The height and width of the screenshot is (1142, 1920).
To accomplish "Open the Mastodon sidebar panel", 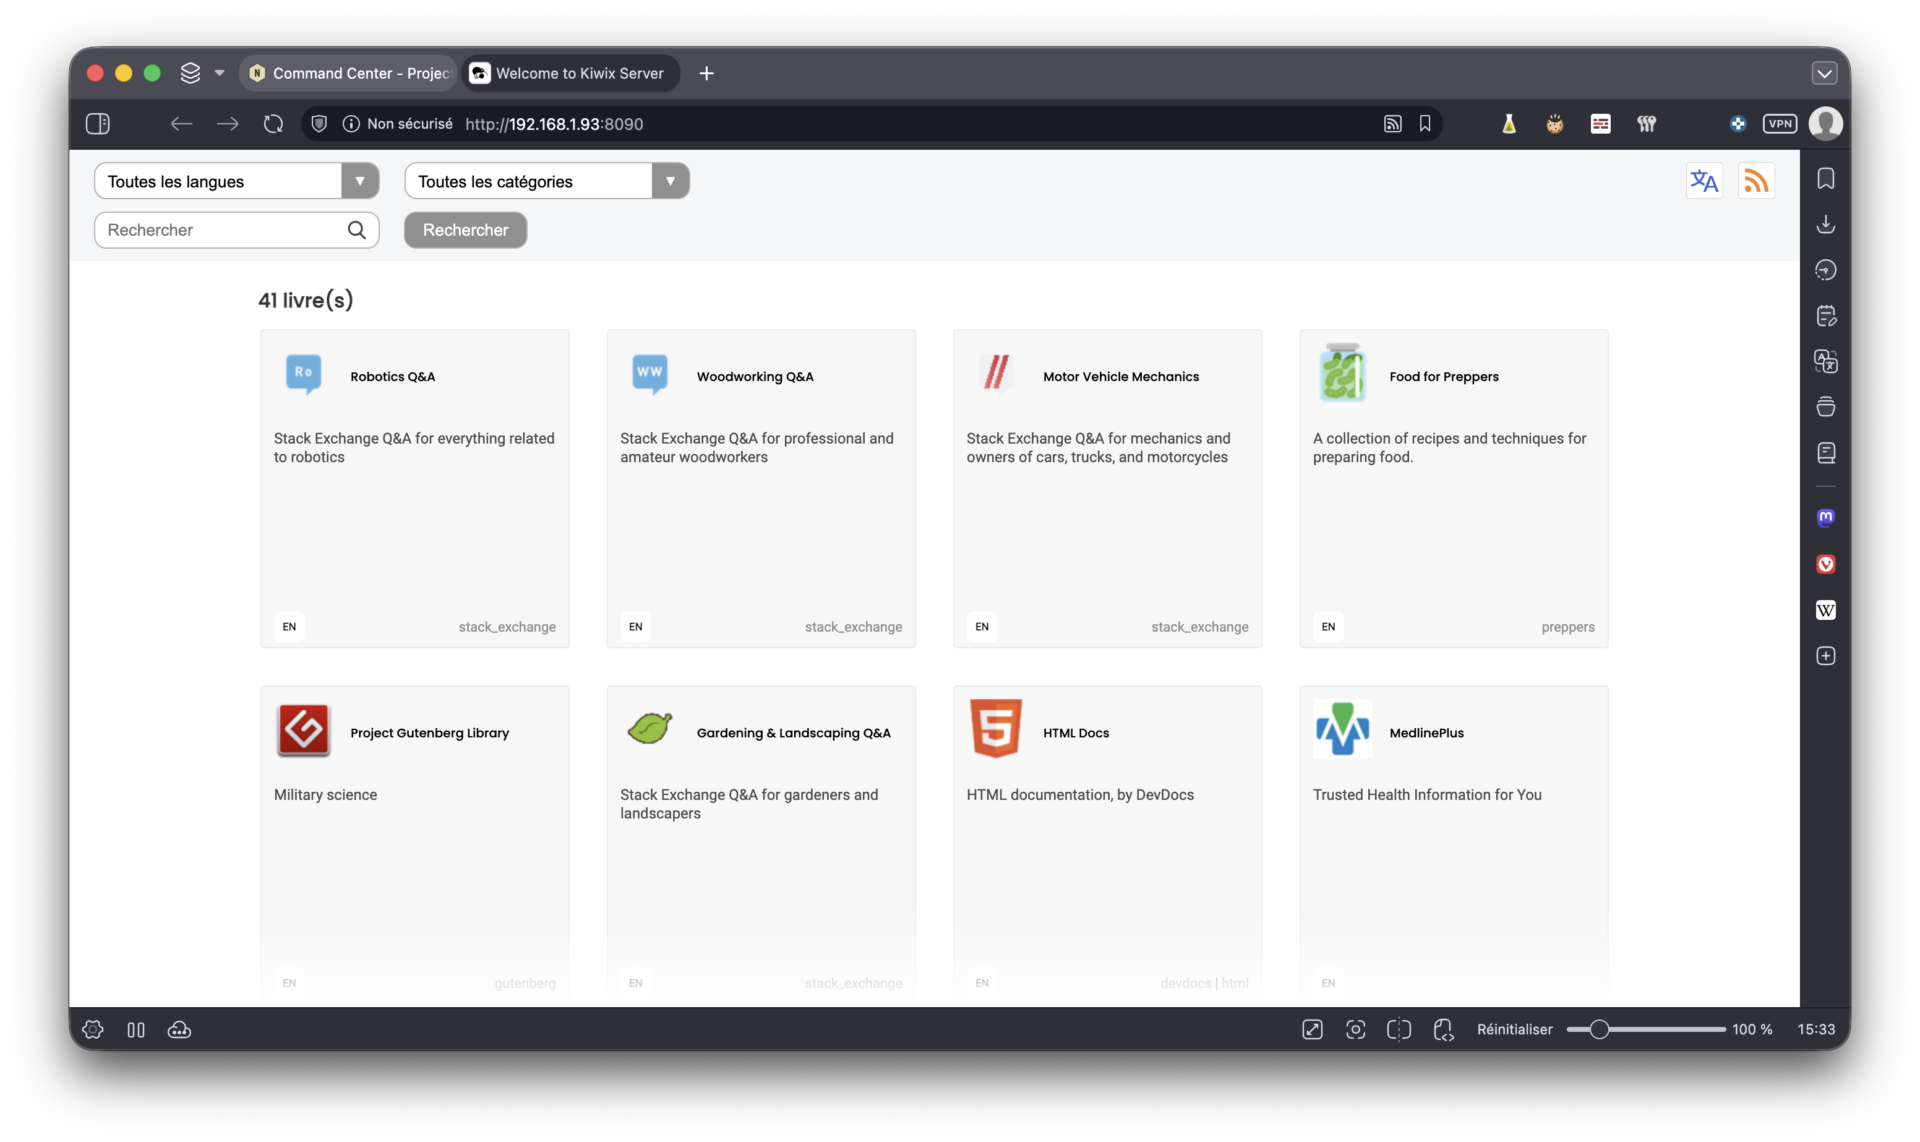I will [x=1825, y=518].
